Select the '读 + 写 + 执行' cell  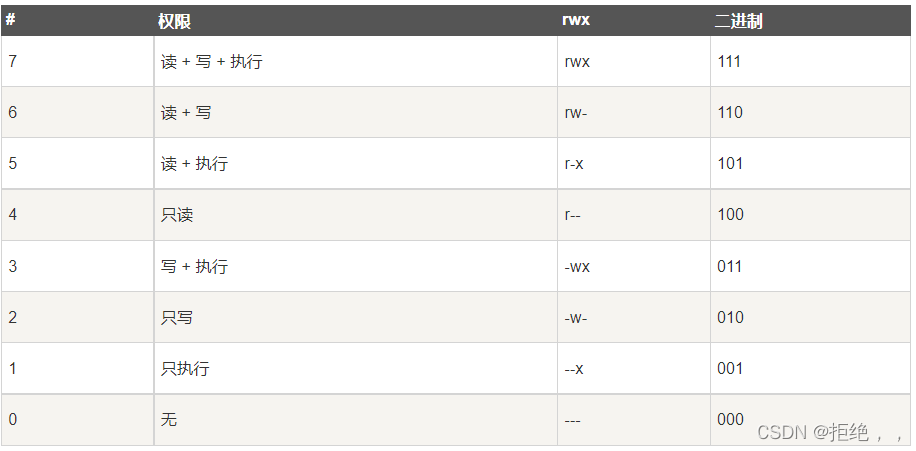click(212, 62)
